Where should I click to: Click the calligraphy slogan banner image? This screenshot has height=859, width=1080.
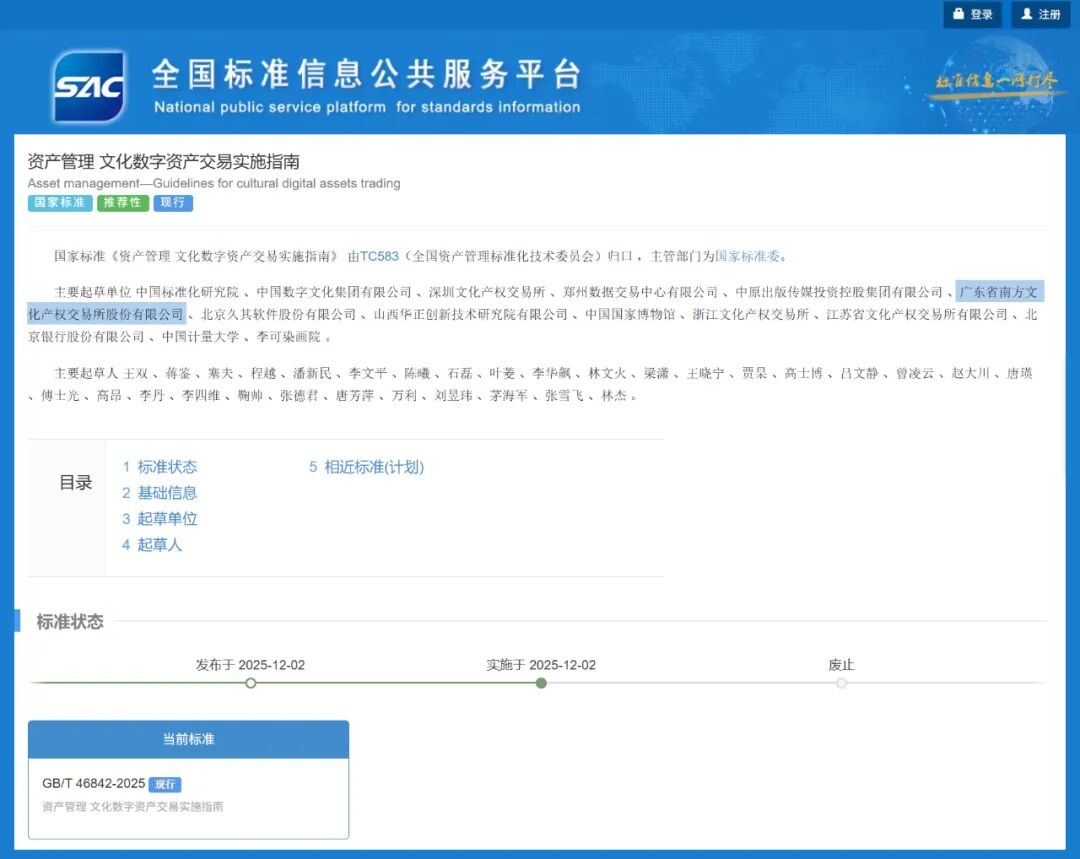[x=997, y=82]
